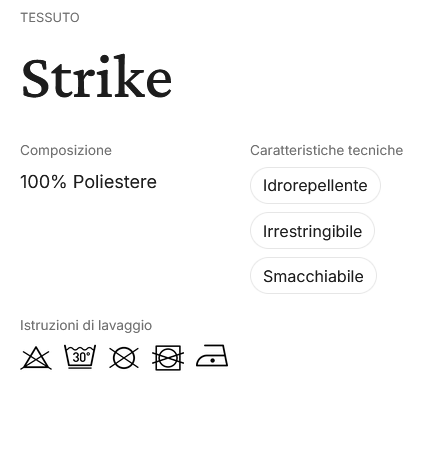Click the TESSUTO category label

click(50, 18)
